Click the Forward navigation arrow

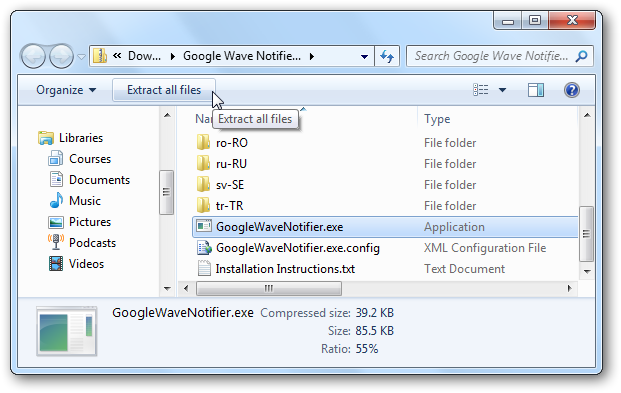61,56
